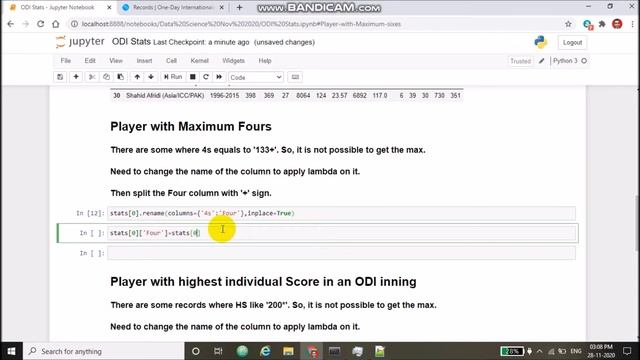640x360 pixels.
Task: Open the View menu
Action: click(x=116, y=61)
